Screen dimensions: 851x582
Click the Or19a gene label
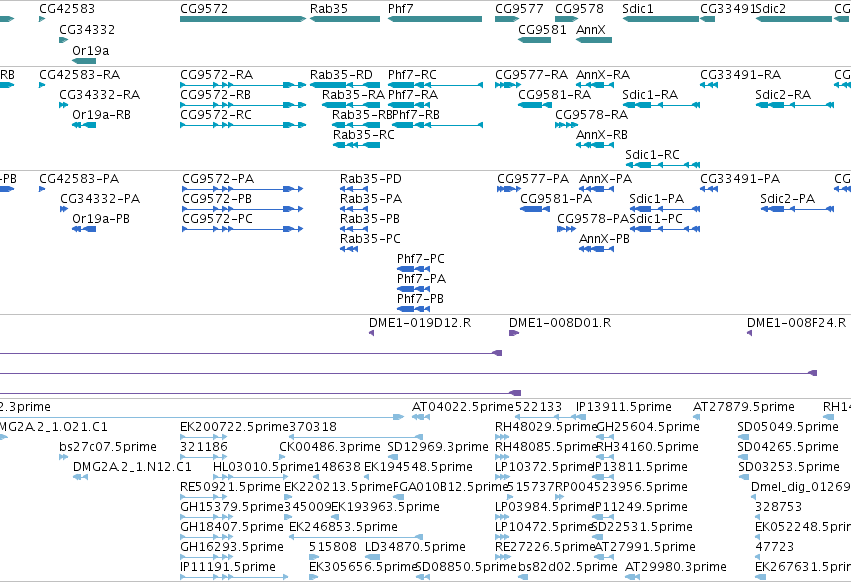91,50
